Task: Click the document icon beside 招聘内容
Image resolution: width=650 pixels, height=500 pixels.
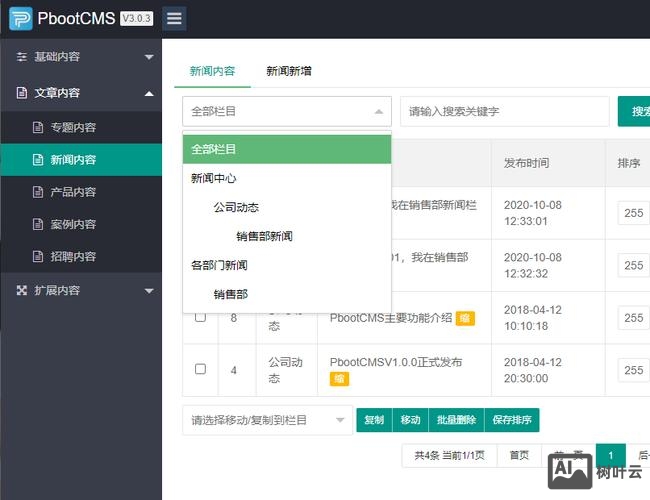Action: 38,257
